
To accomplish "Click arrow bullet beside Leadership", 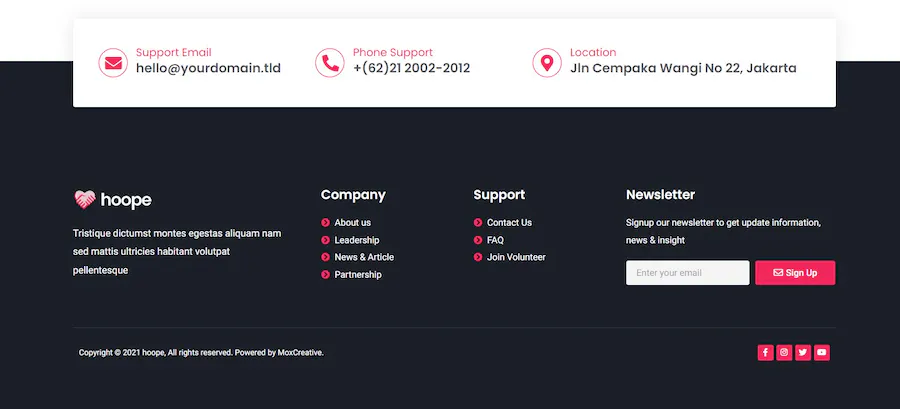I will 325,240.
